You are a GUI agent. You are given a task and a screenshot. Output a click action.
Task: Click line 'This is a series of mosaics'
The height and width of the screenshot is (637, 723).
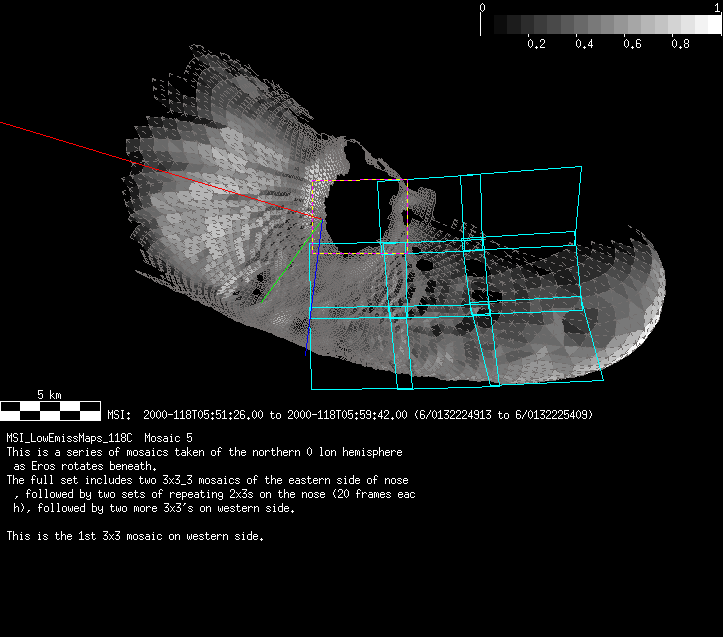(x=205, y=452)
